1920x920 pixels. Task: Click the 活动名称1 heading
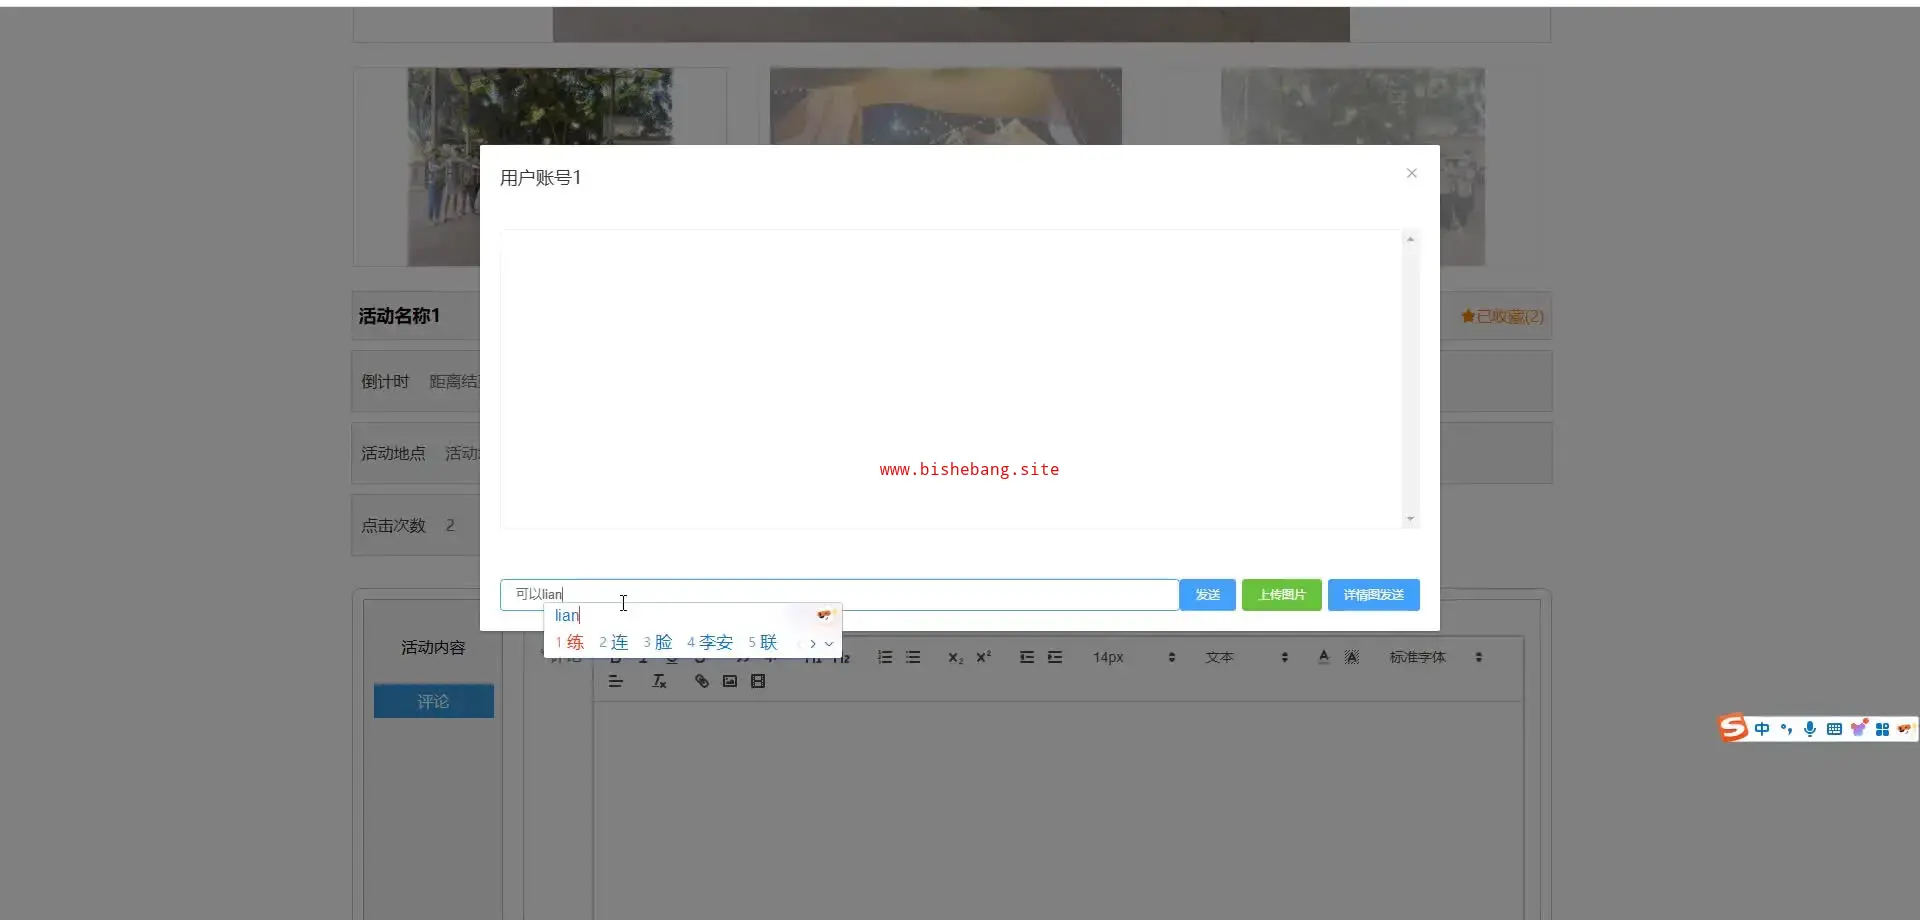(399, 316)
